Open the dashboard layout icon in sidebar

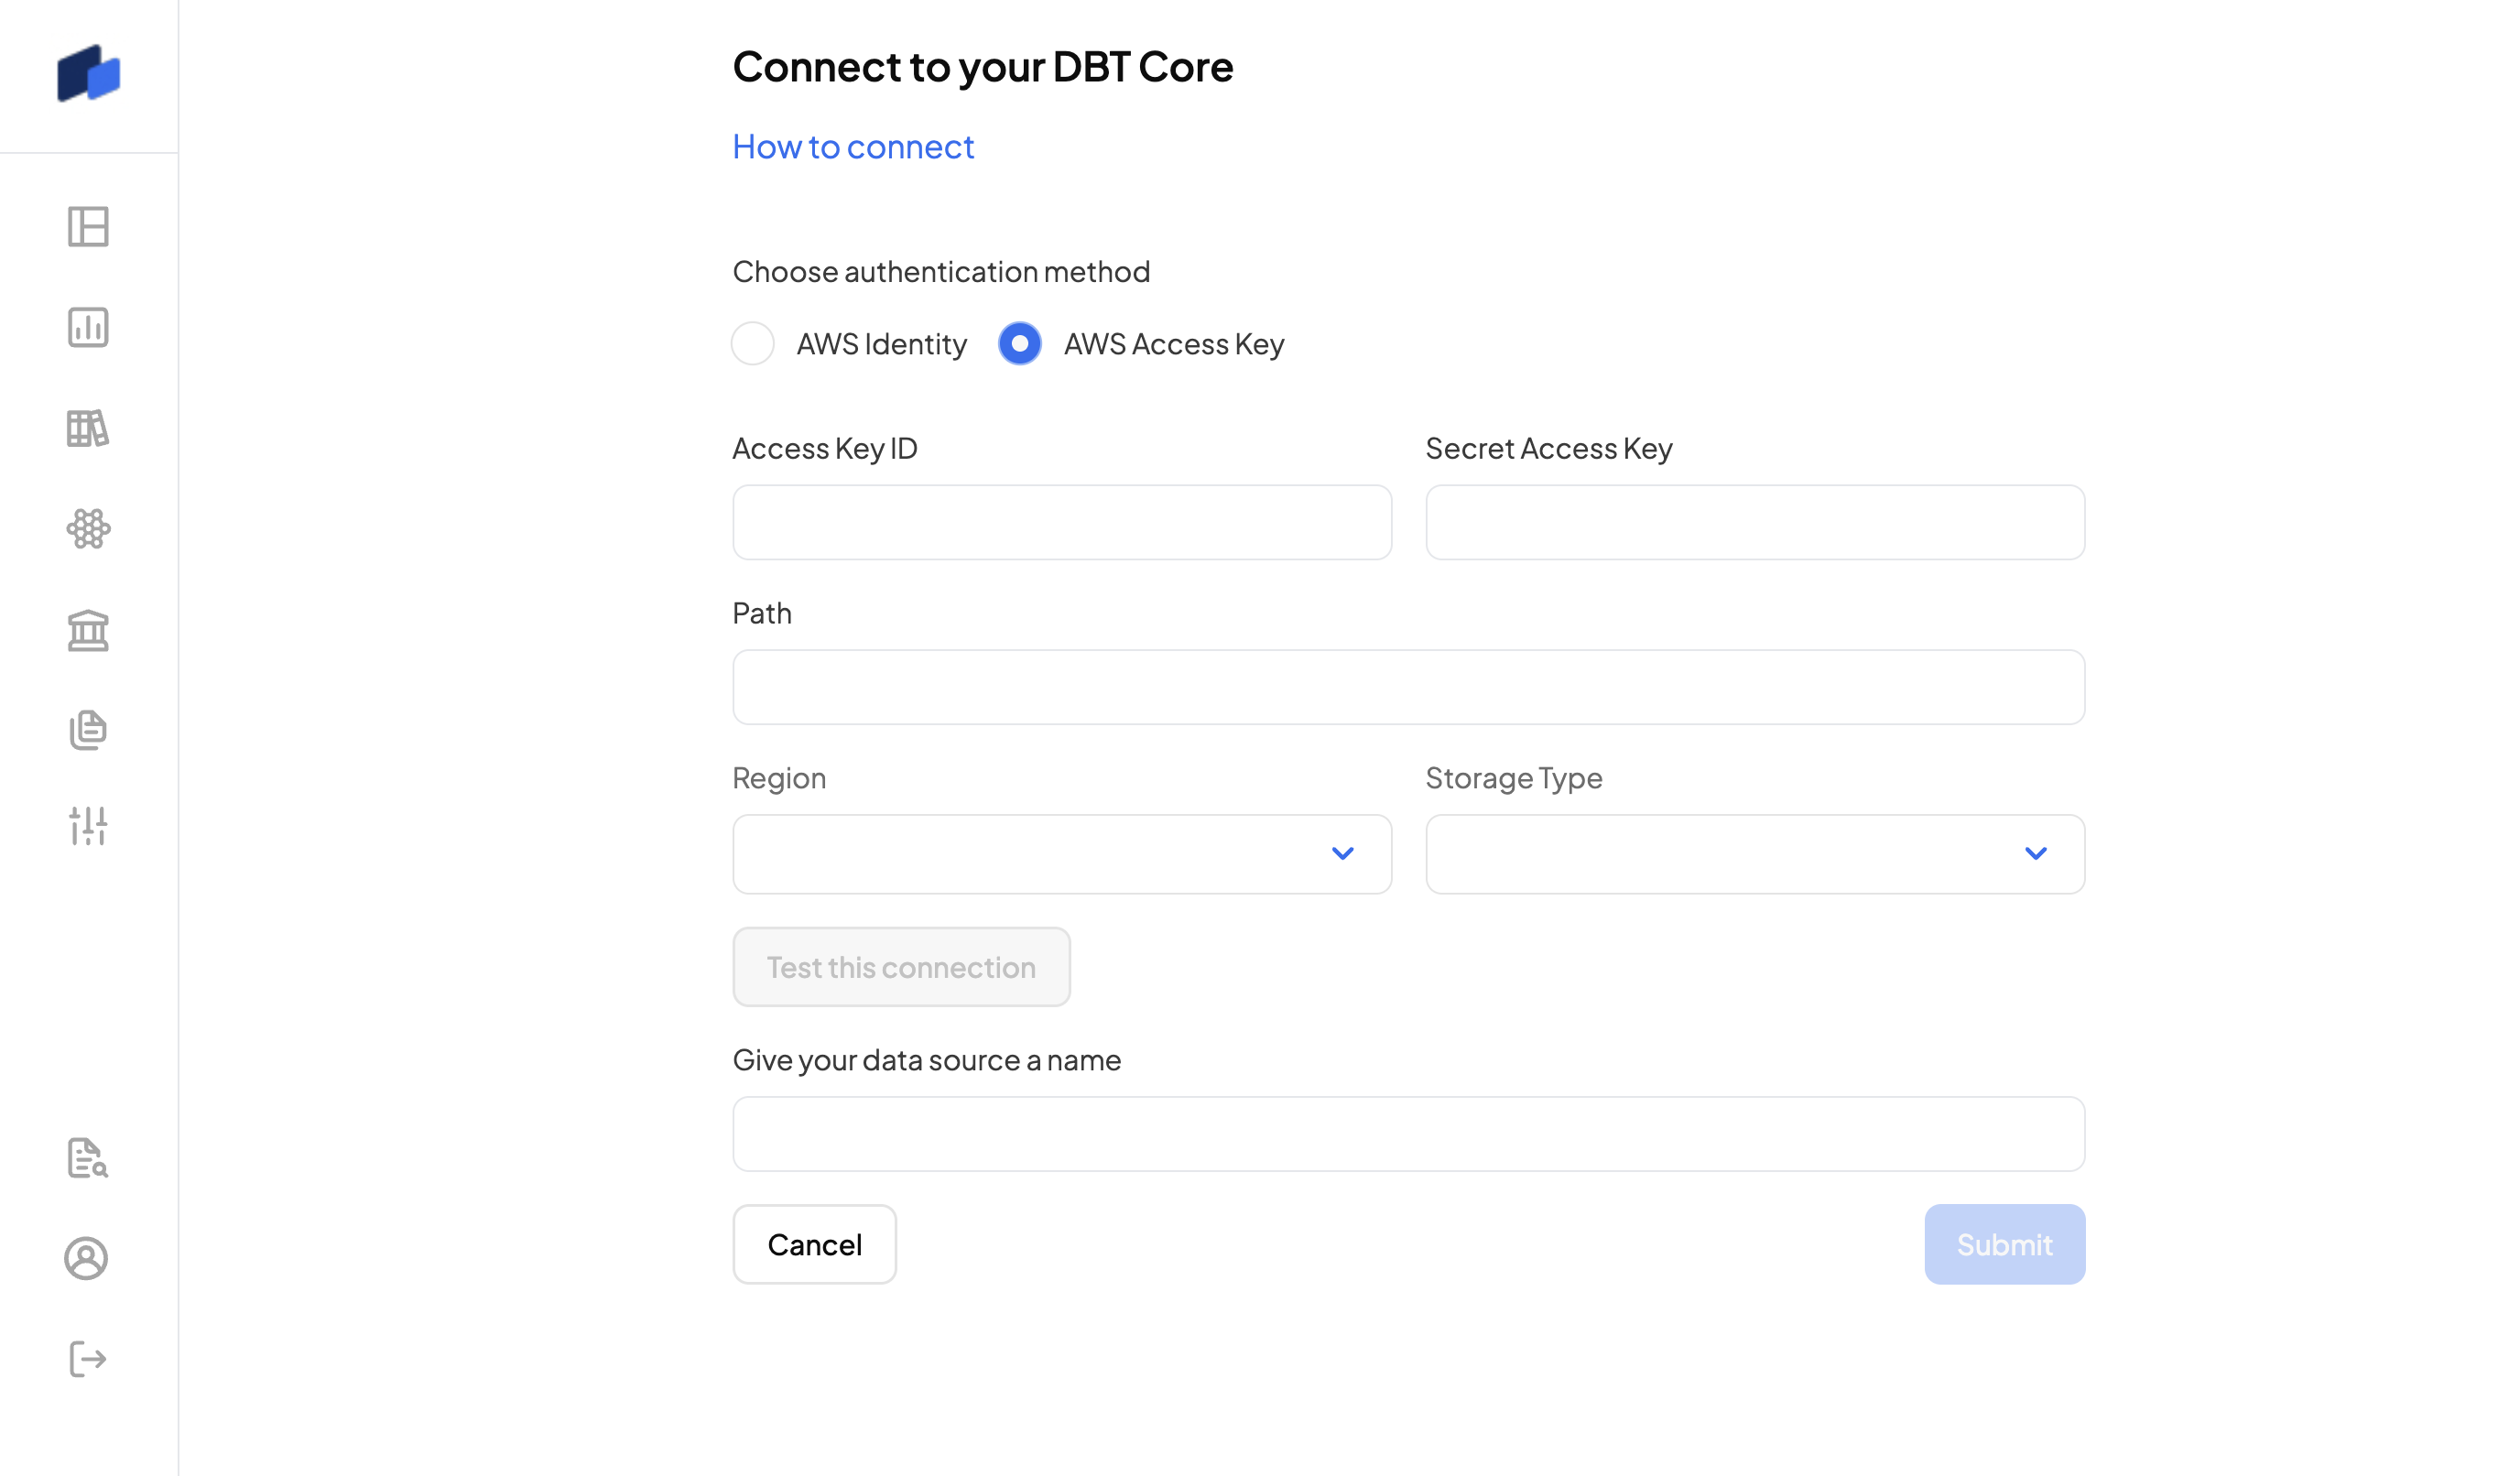88,227
